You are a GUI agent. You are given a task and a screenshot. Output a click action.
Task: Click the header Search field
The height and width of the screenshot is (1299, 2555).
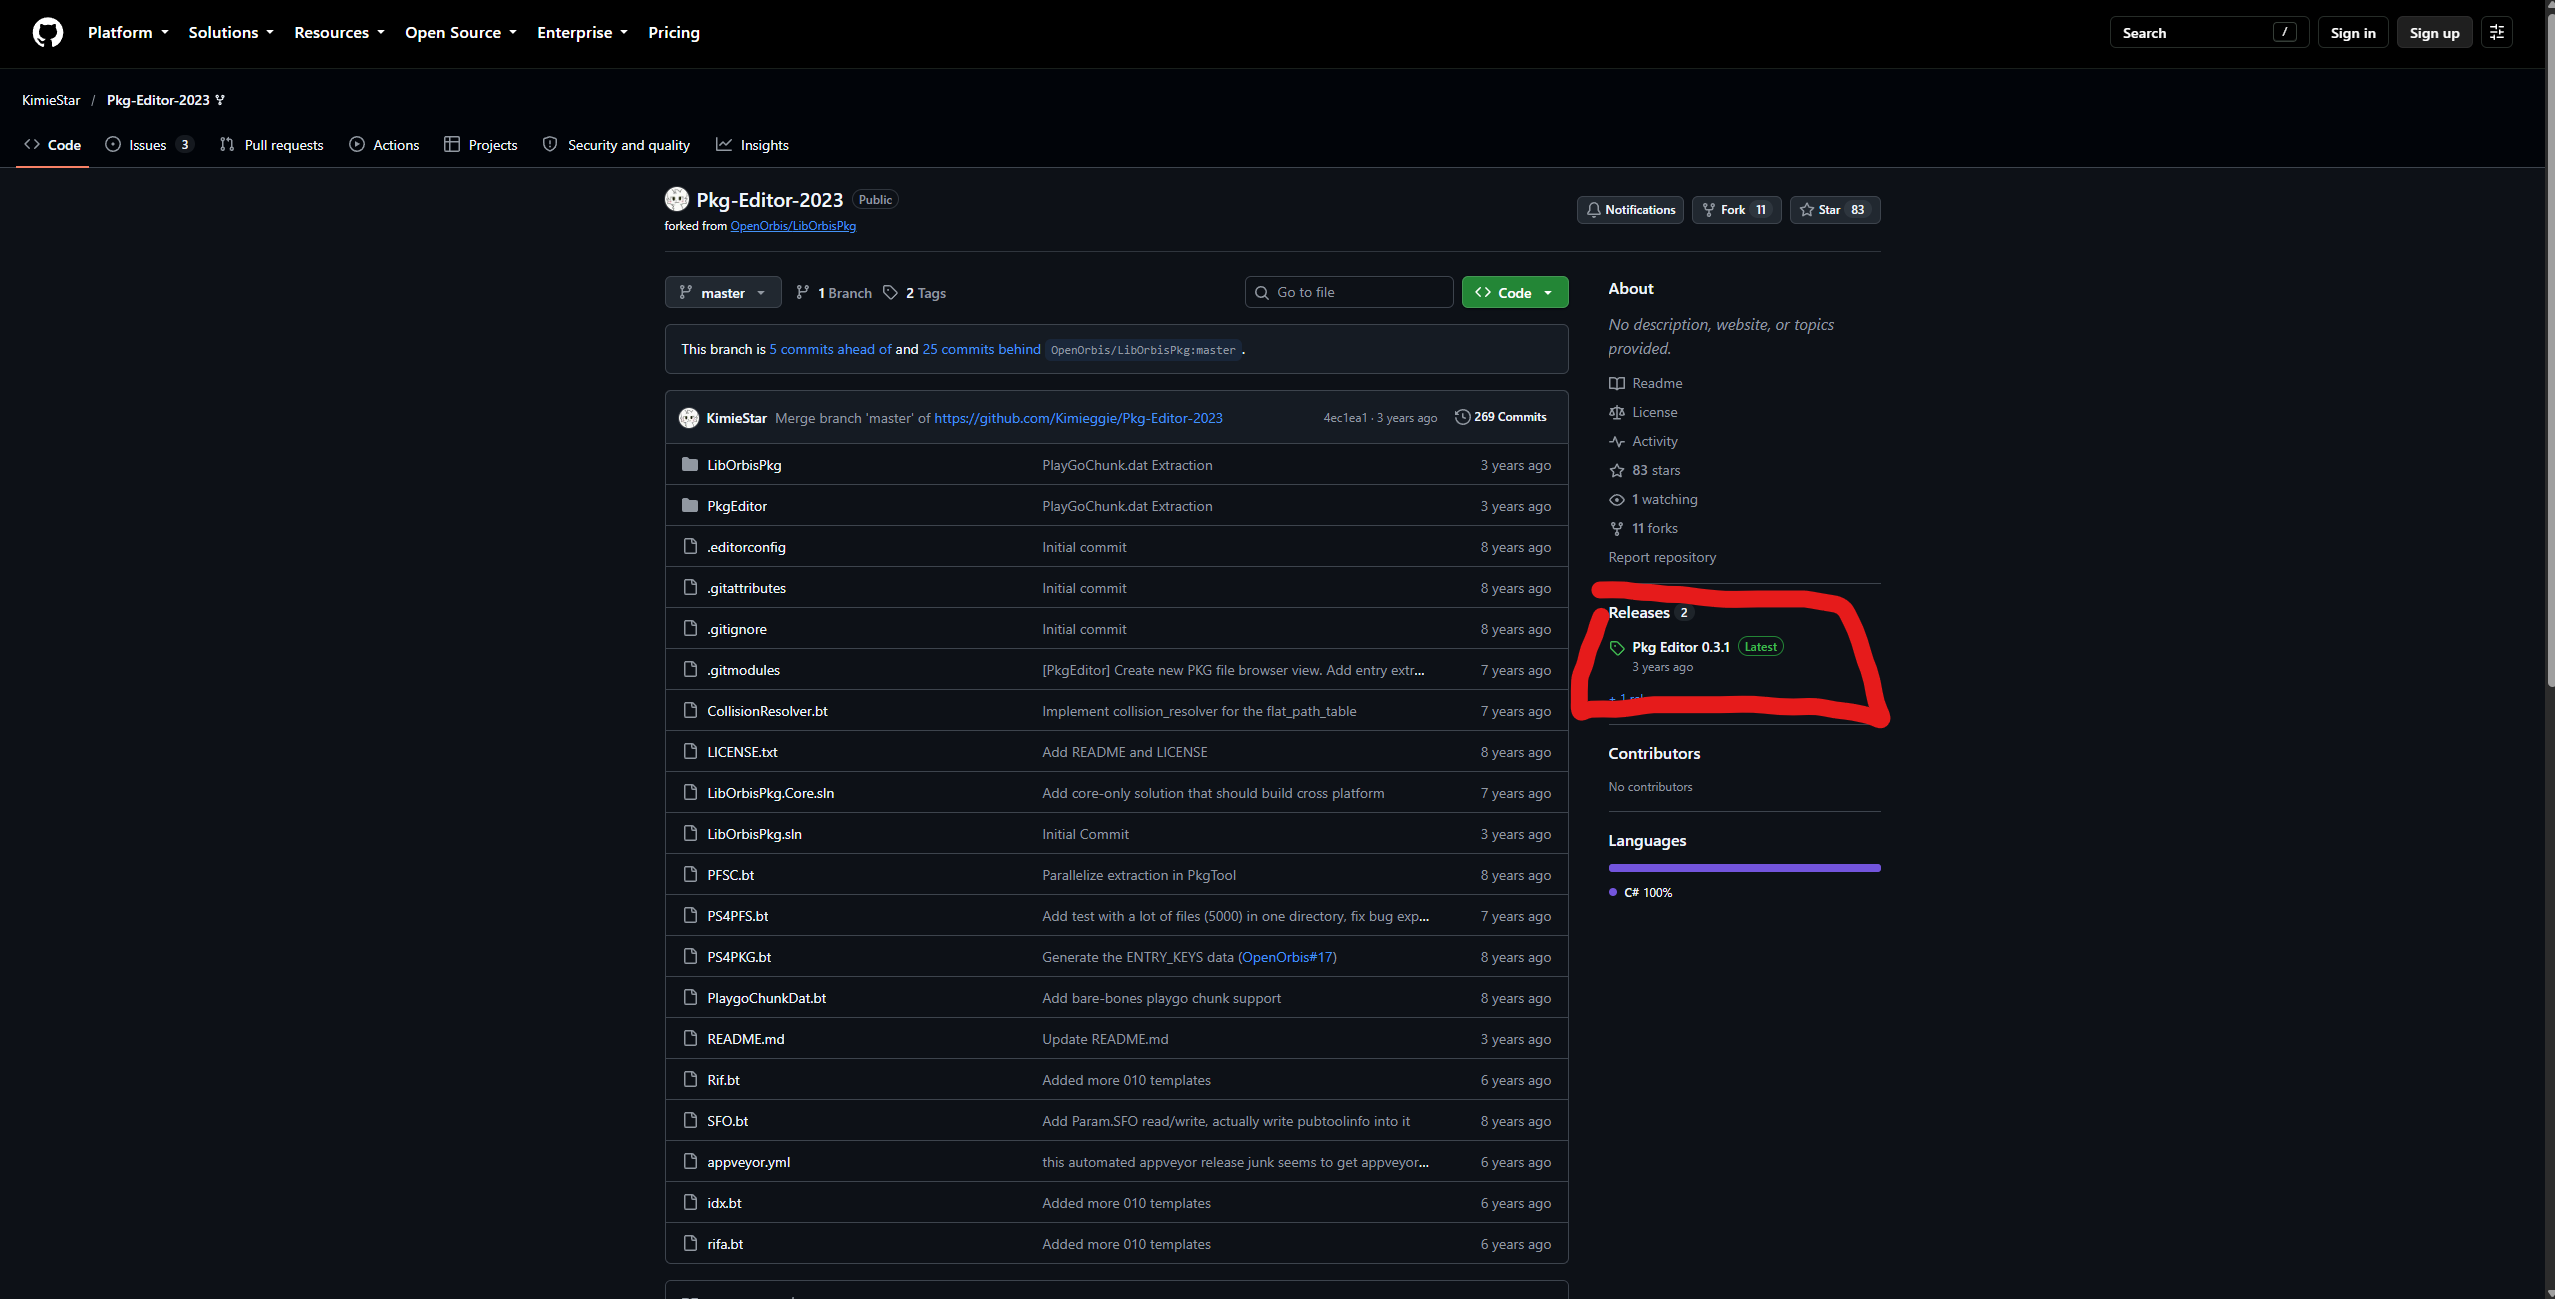2208,33
